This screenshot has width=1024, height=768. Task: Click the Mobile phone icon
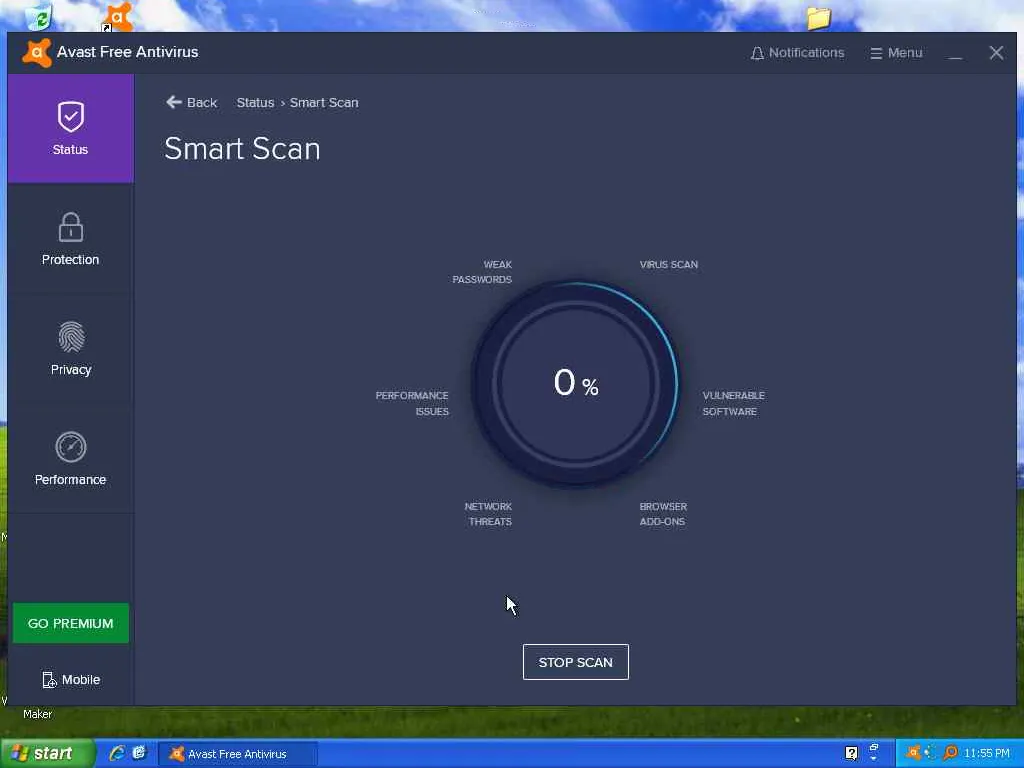tap(49, 680)
